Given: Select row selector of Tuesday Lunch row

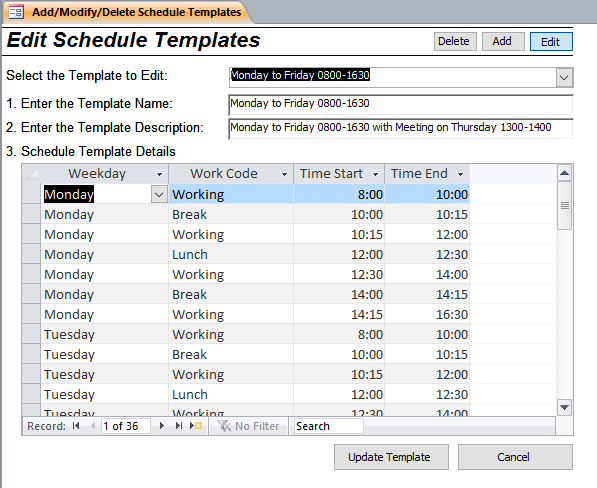Looking at the screenshot, I should click(x=31, y=395).
